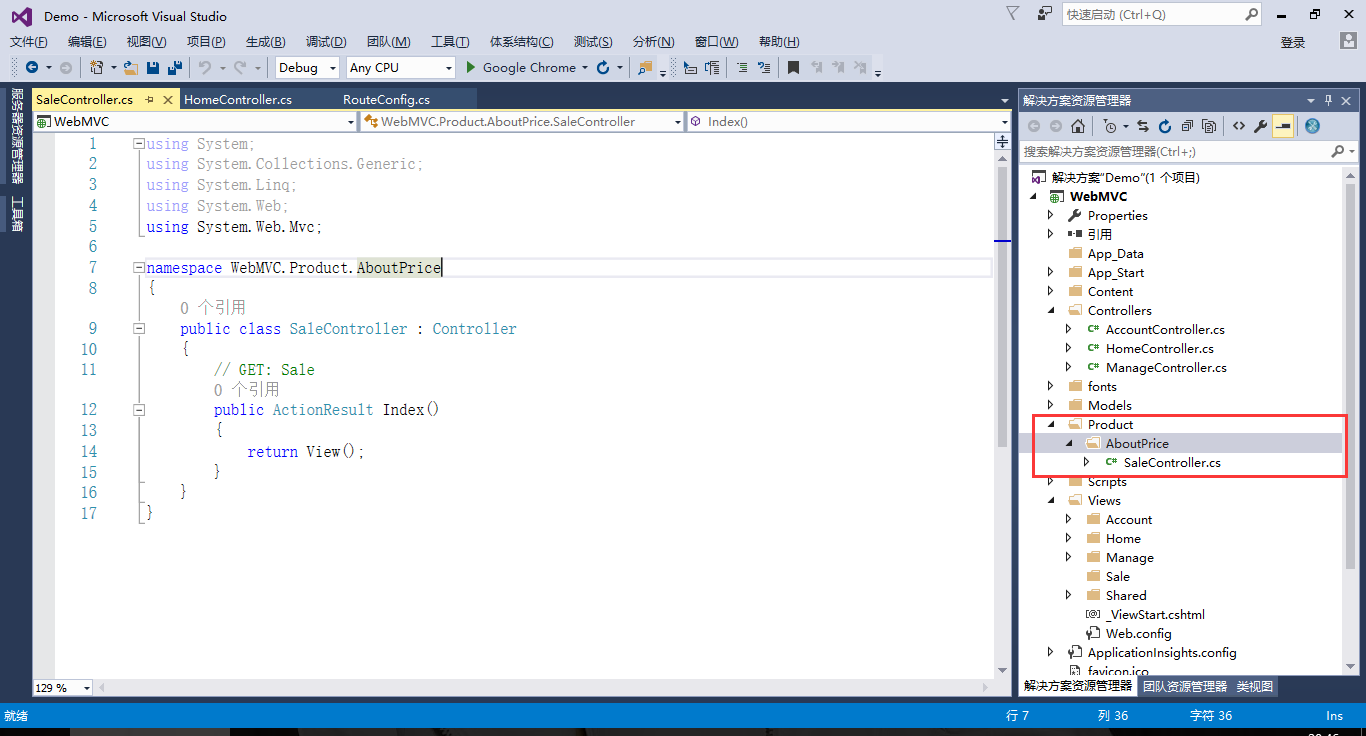Click the View Code angle-brackets icon
Viewport: 1366px width, 736px height.
click(1238, 126)
